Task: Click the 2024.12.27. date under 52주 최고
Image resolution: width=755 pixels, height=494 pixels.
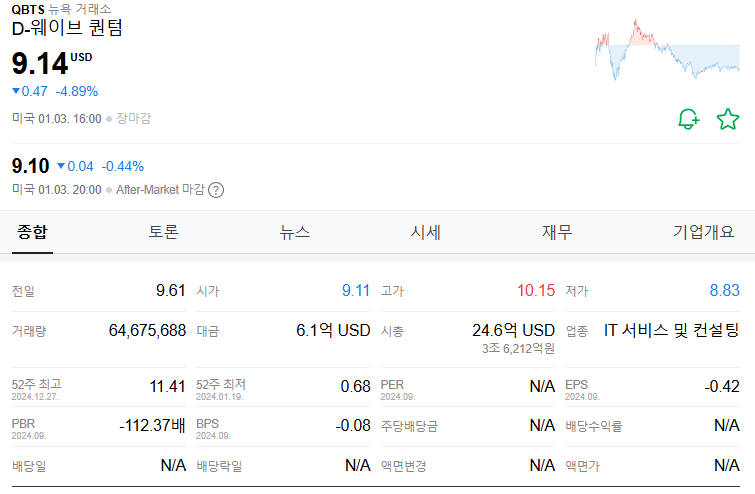Action: click(35, 397)
